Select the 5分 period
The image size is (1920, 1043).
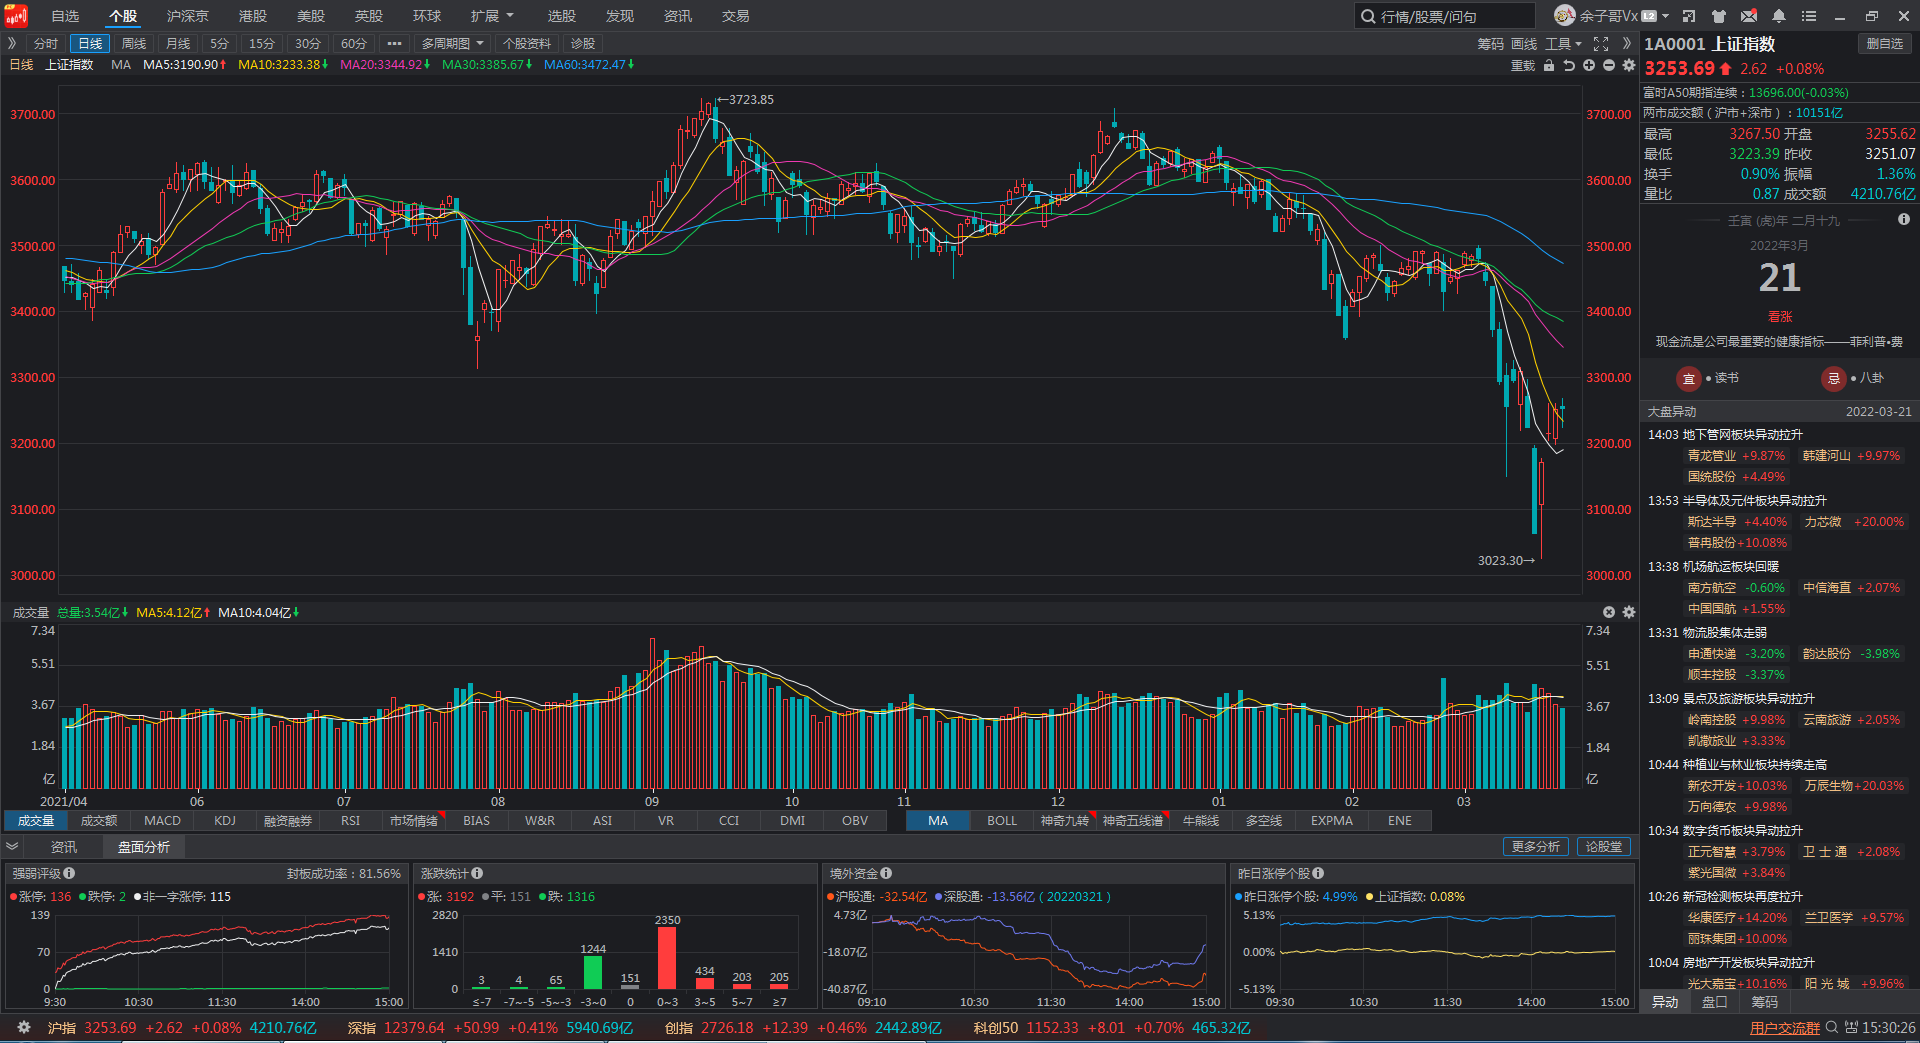[x=219, y=44]
